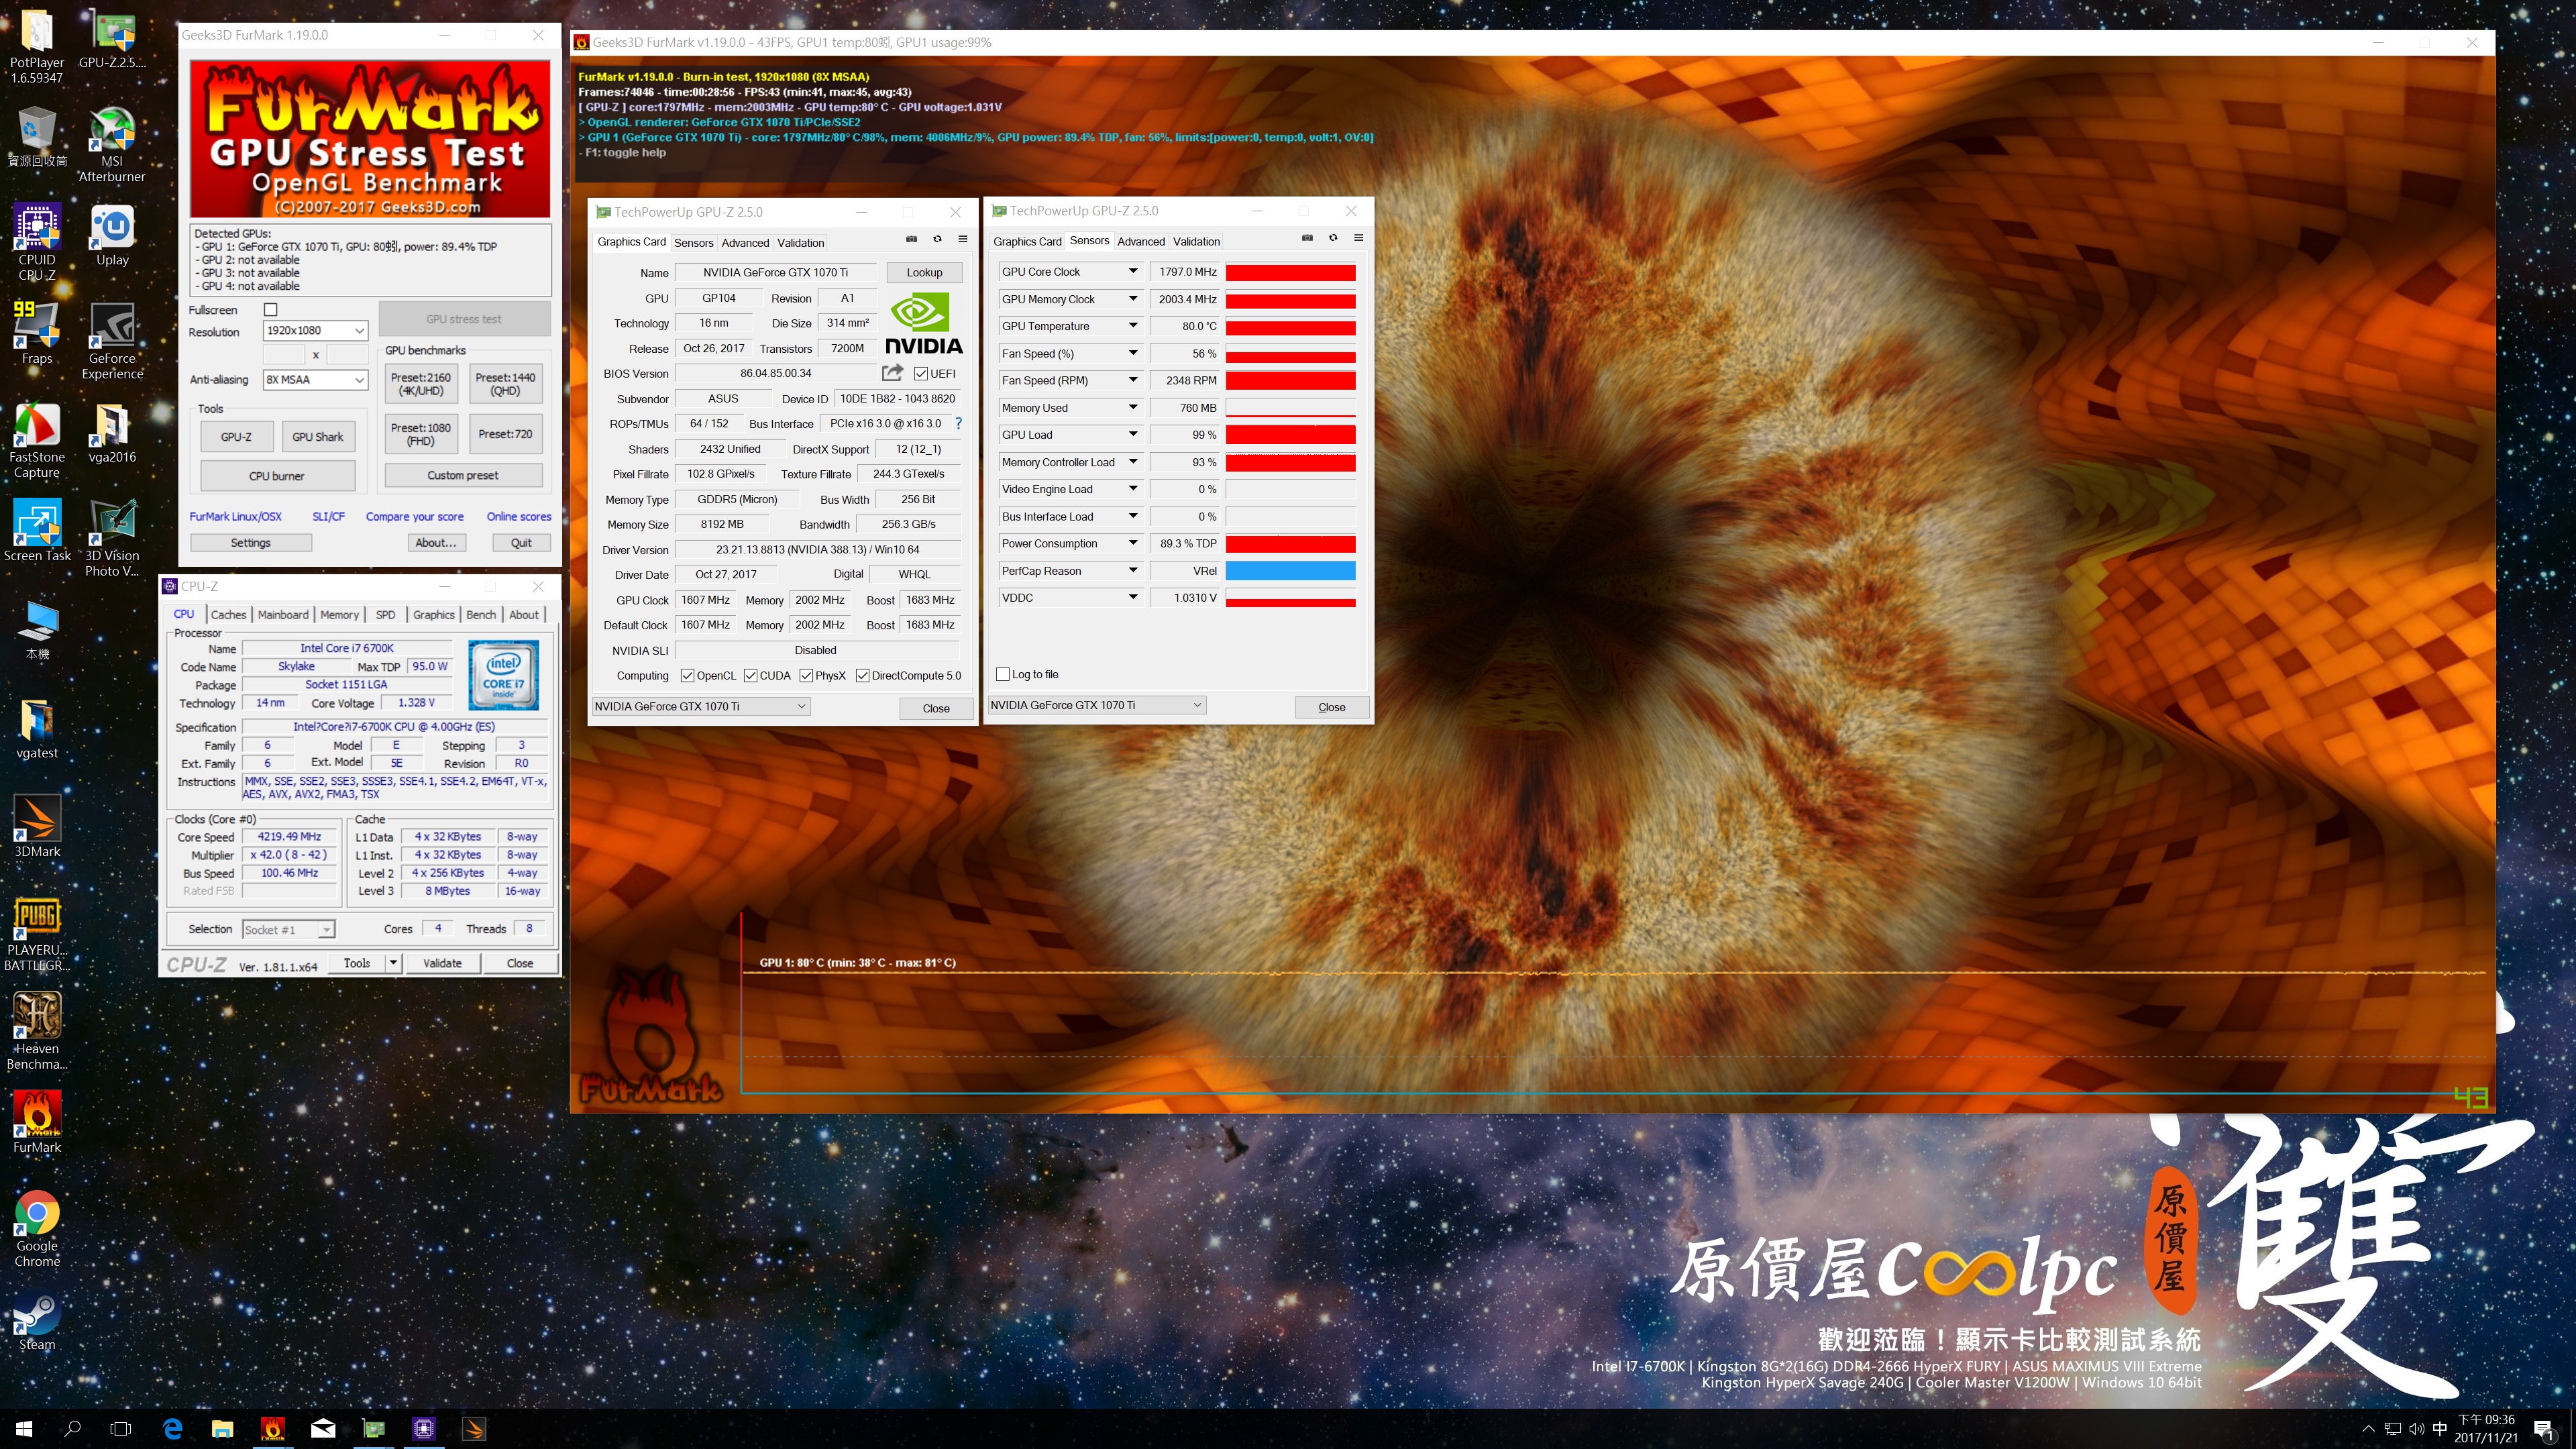This screenshot has width=2576, height=1449.
Task: Click the taskbar search magnifier icon
Action: (72, 1429)
